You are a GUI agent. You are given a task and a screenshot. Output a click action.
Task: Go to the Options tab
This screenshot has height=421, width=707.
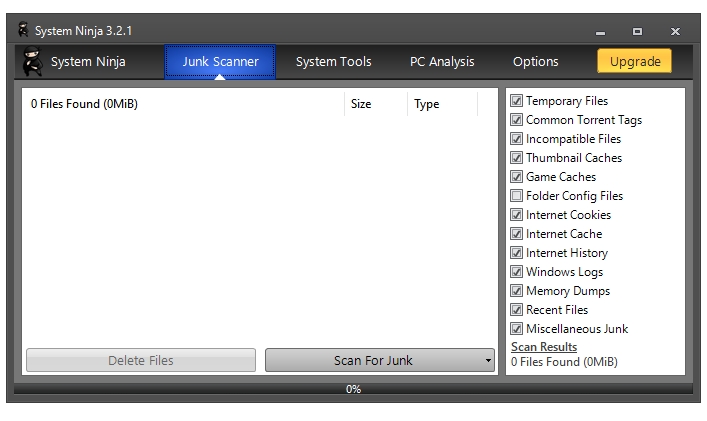coord(535,62)
